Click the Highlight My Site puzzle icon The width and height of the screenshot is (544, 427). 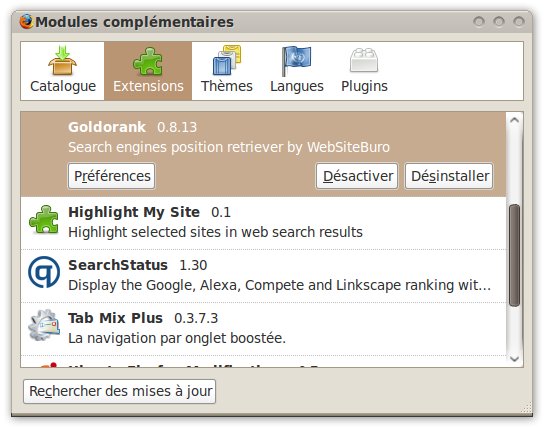[x=44, y=220]
